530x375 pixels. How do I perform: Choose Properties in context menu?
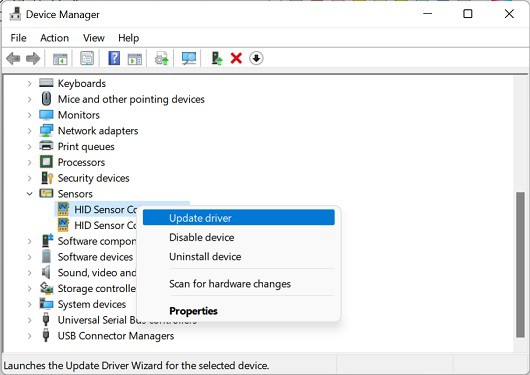(239, 311)
